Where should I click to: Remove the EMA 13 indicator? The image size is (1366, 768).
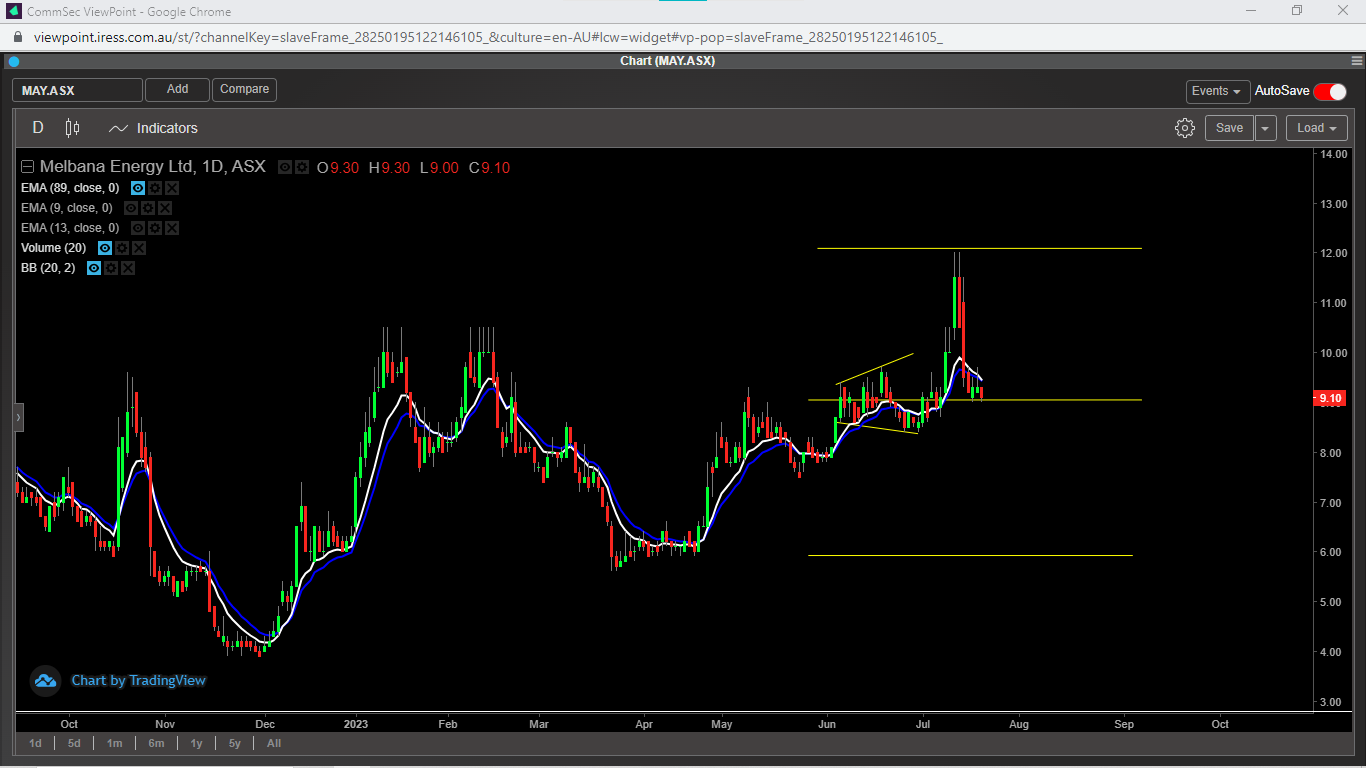[172, 228]
